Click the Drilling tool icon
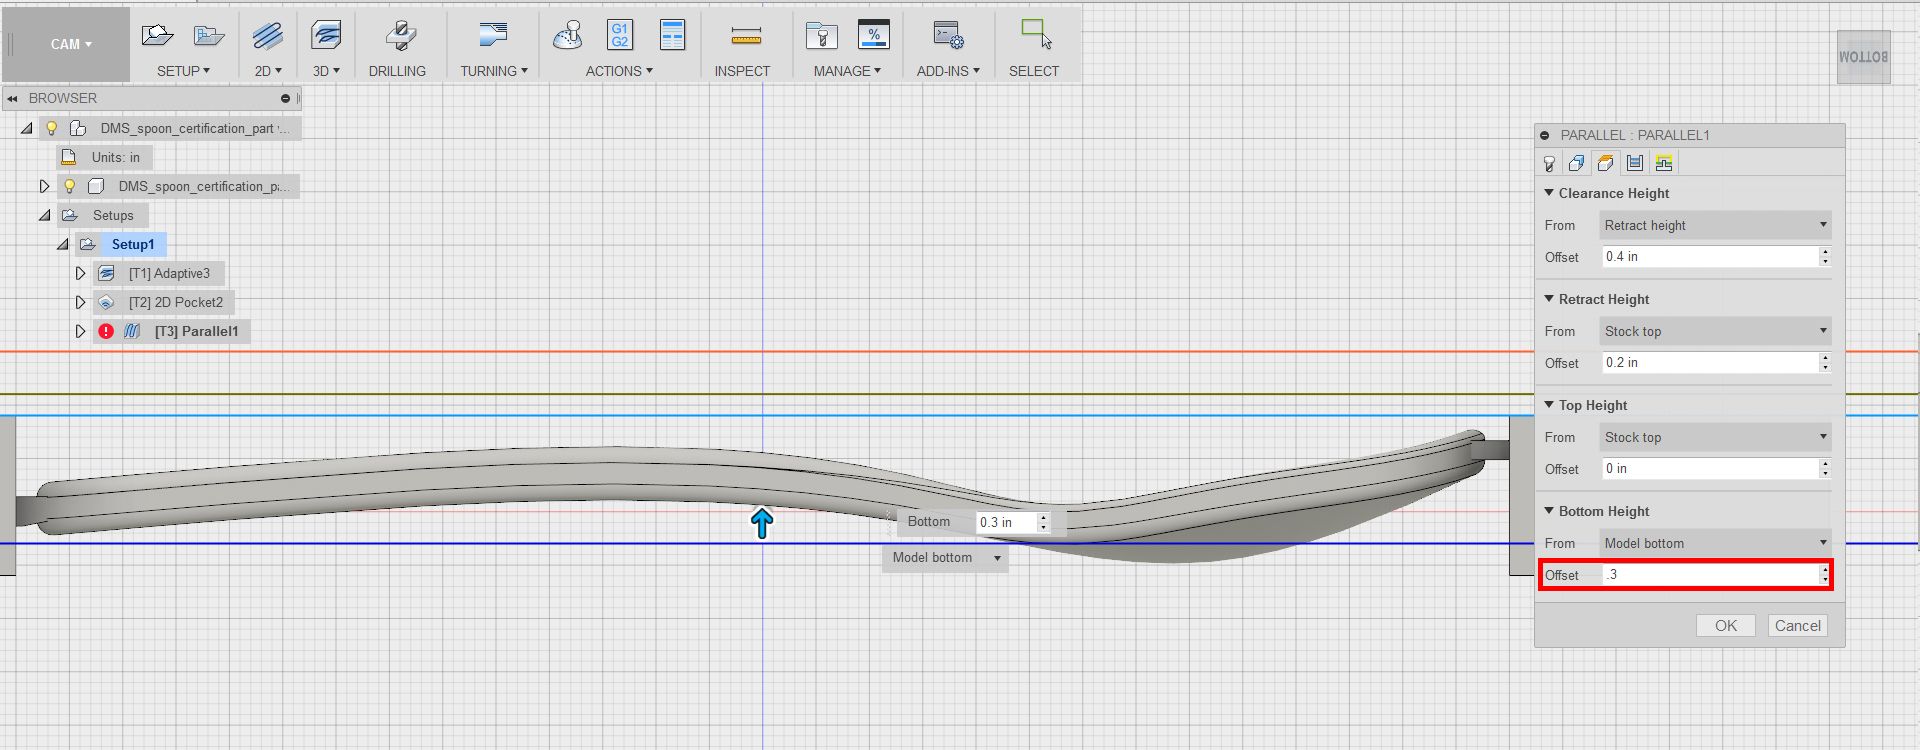 click(400, 36)
